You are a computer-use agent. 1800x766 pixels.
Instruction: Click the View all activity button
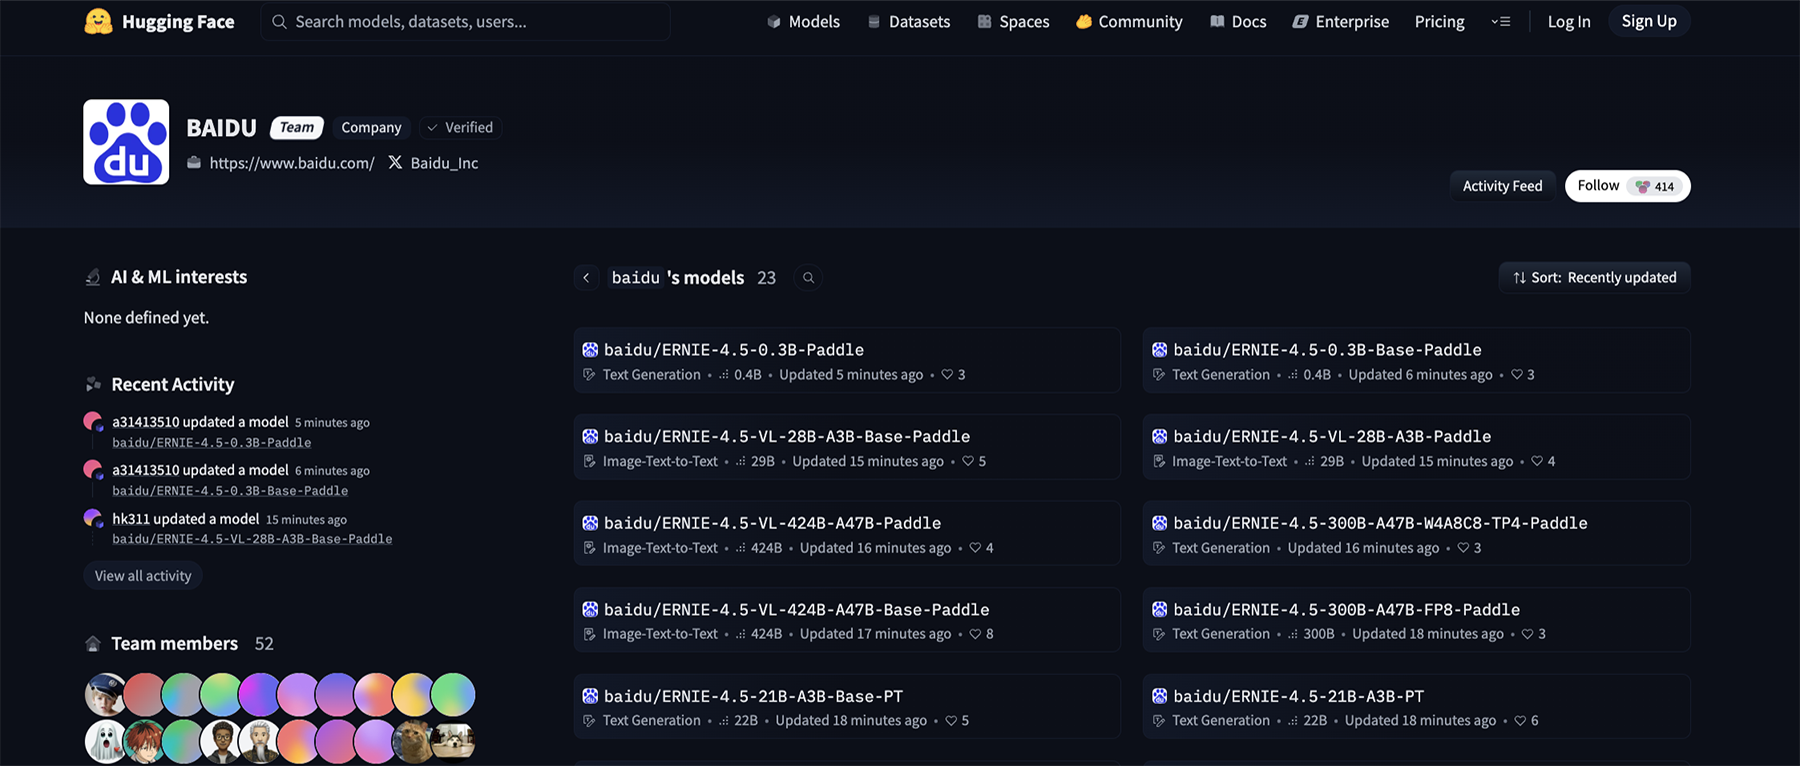point(143,576)
